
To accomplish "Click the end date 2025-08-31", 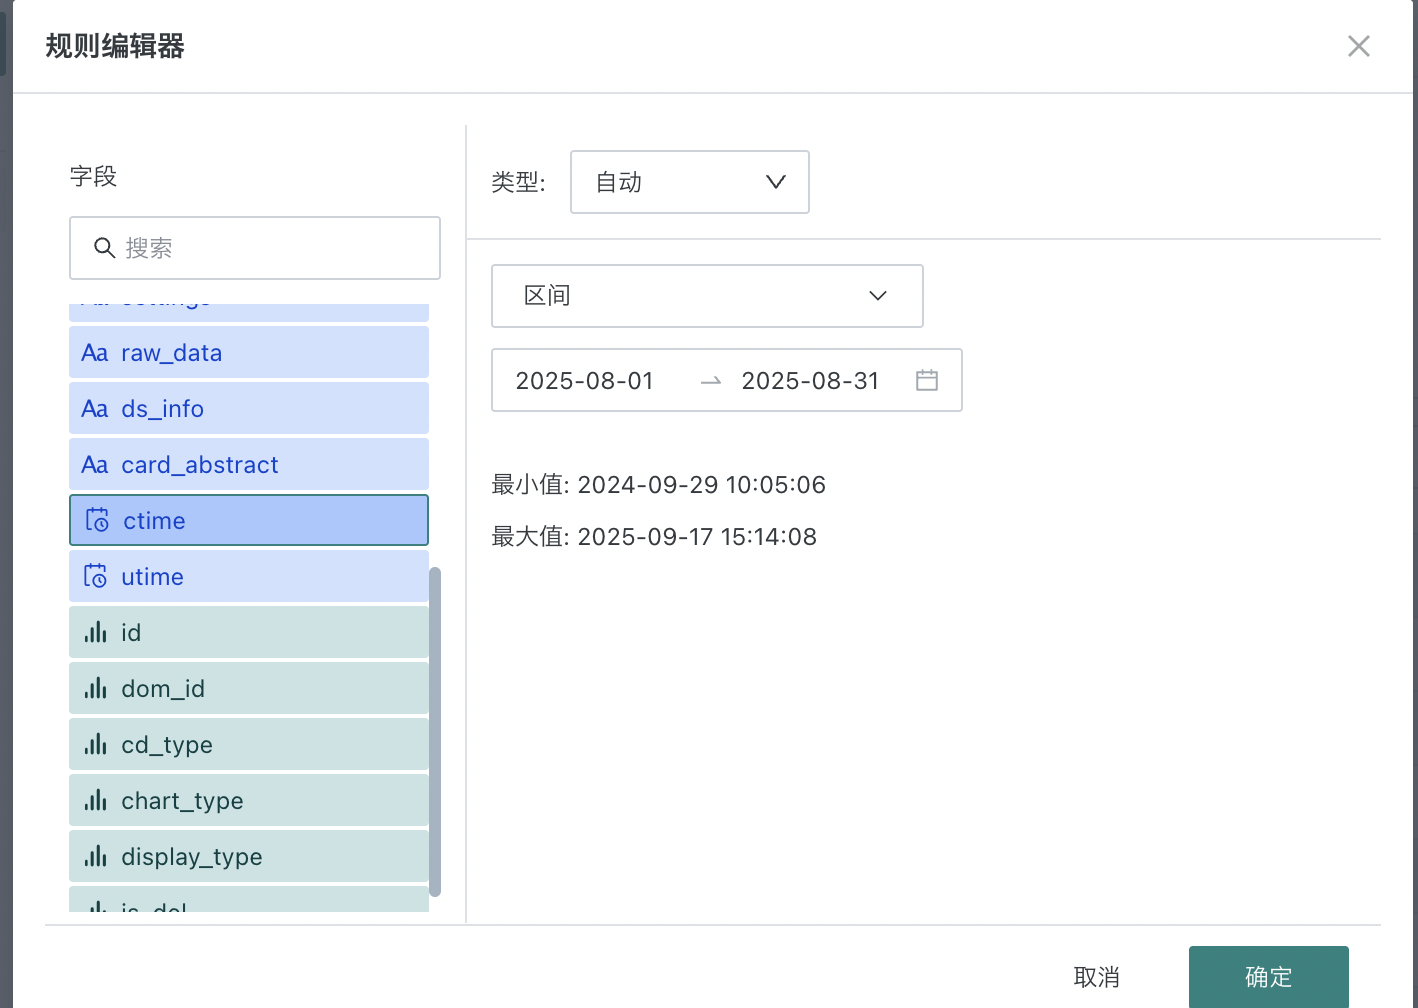I will 811,381.
